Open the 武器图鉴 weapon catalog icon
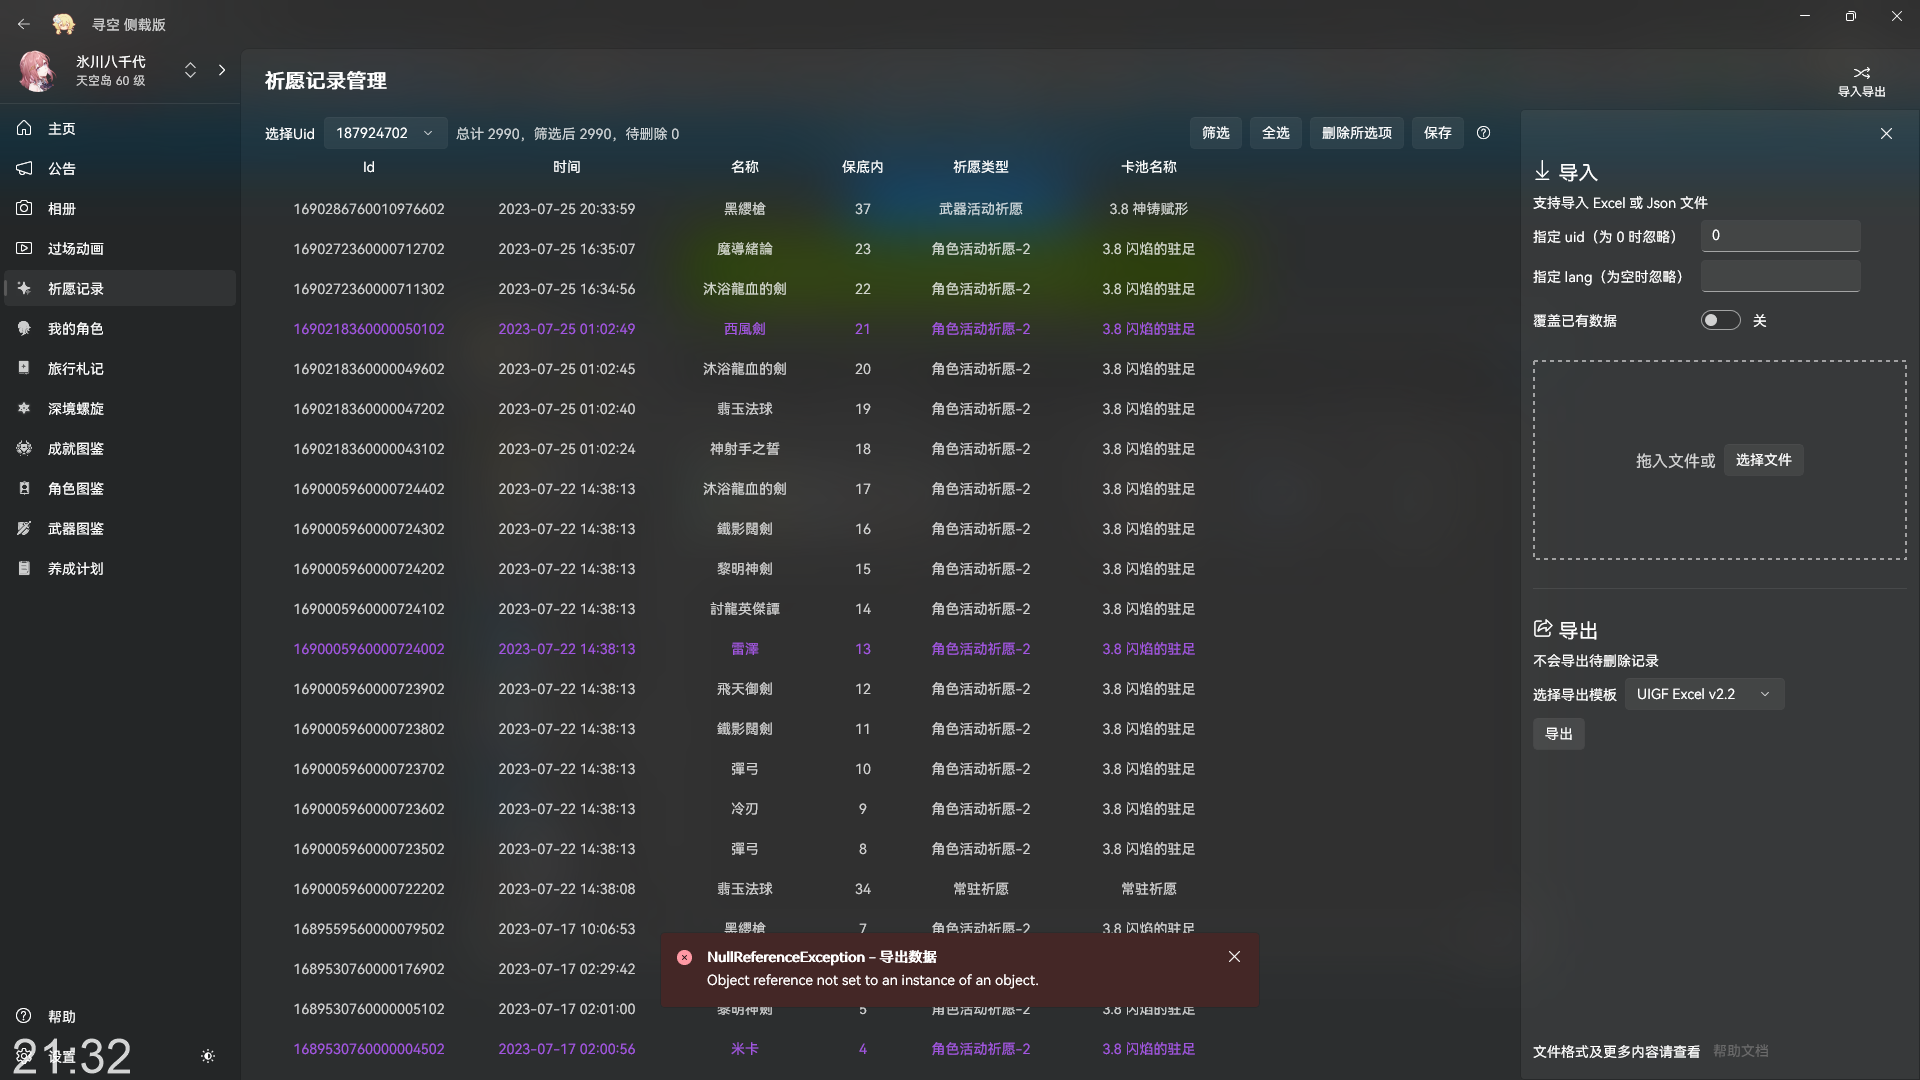1920x1080 pixels. (x=24, y=528)
